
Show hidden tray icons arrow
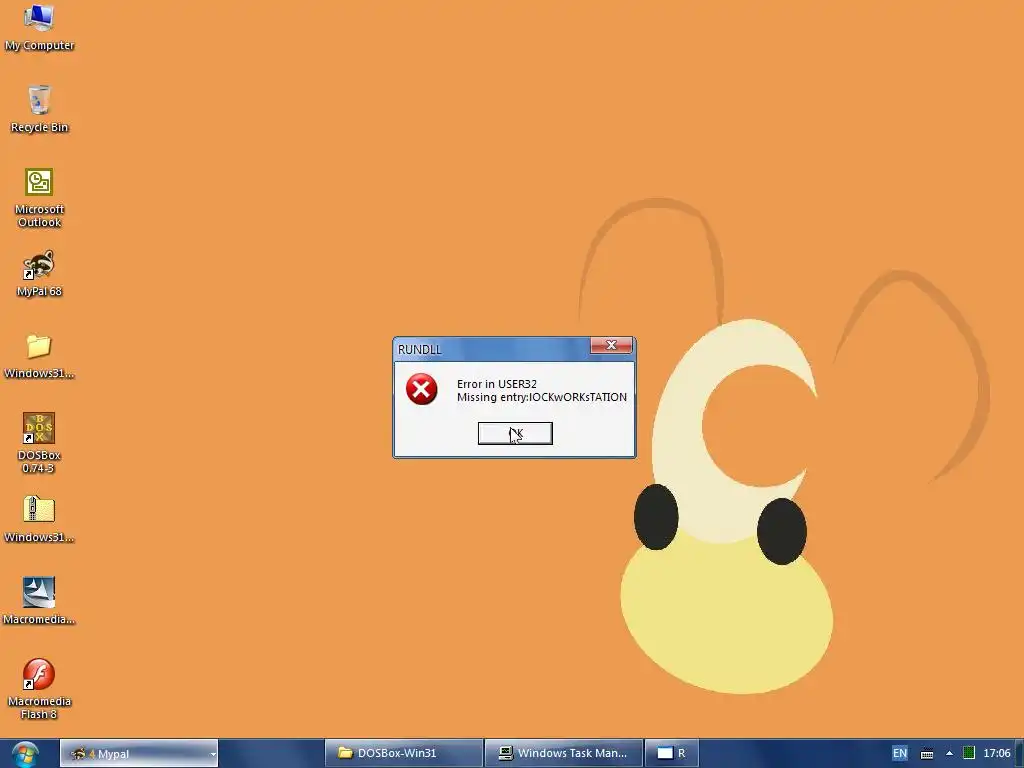point(949,754)
